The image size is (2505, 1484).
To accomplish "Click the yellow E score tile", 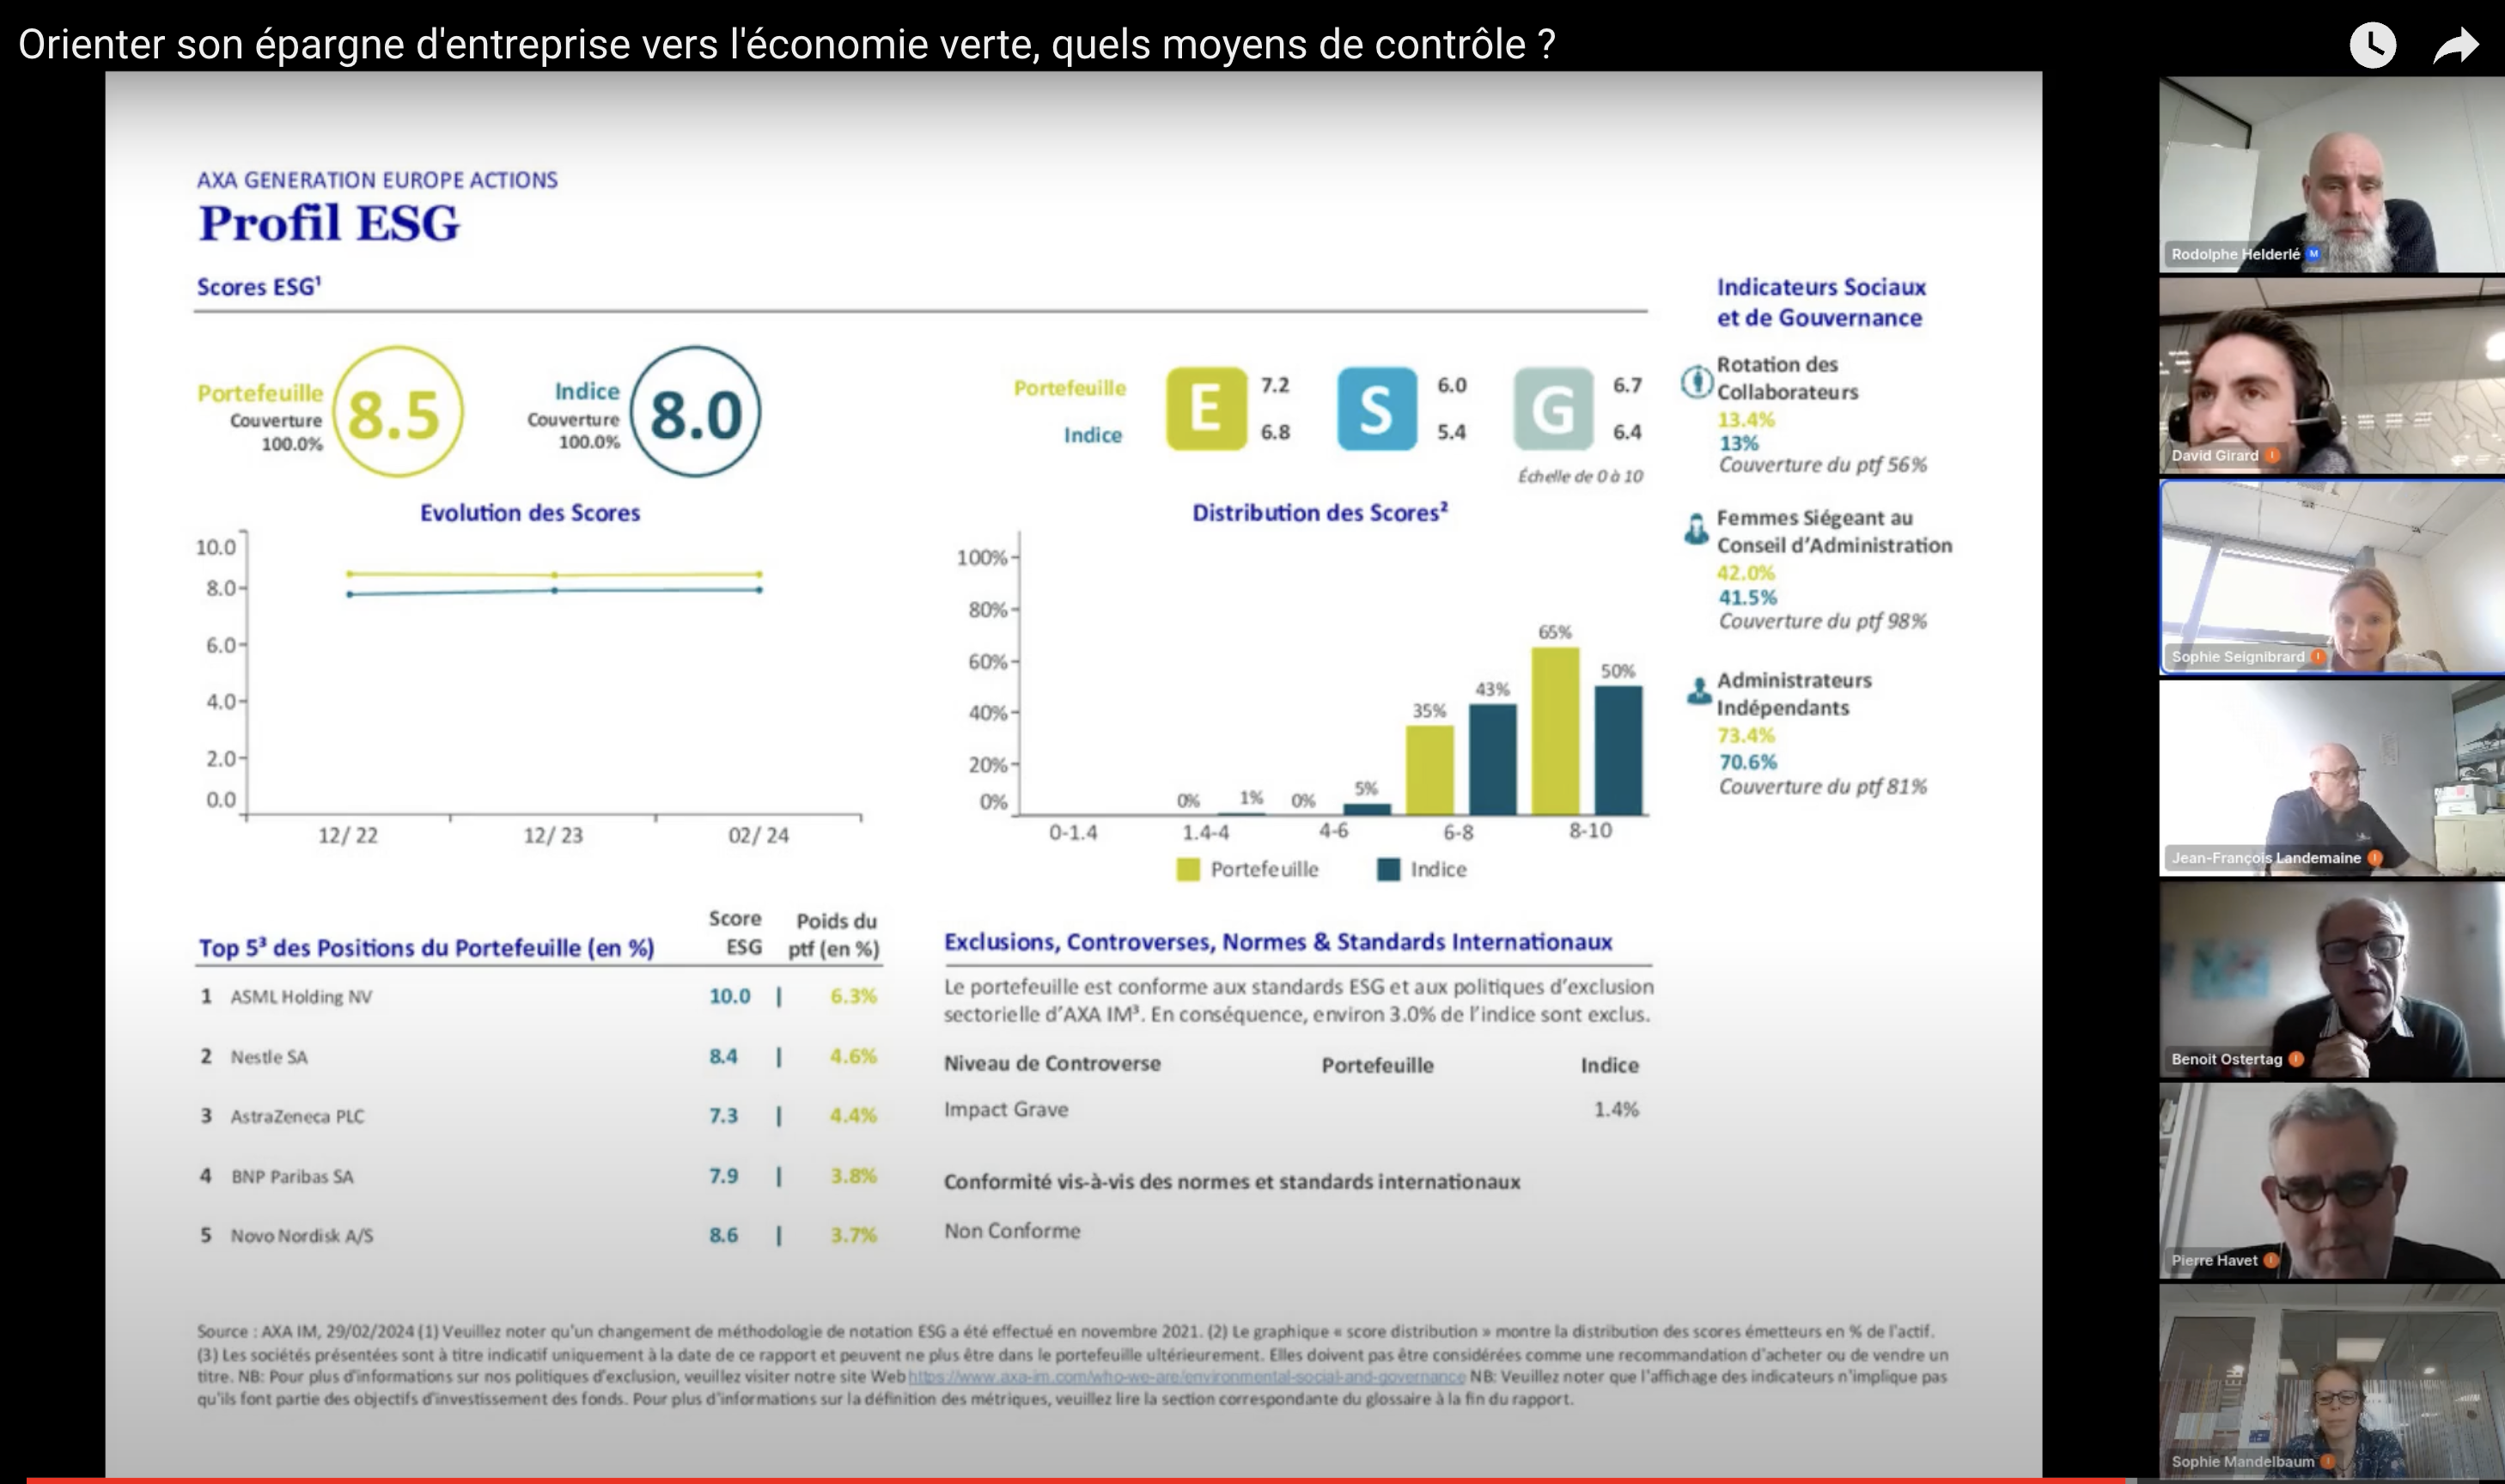I will click(1206, 408).
